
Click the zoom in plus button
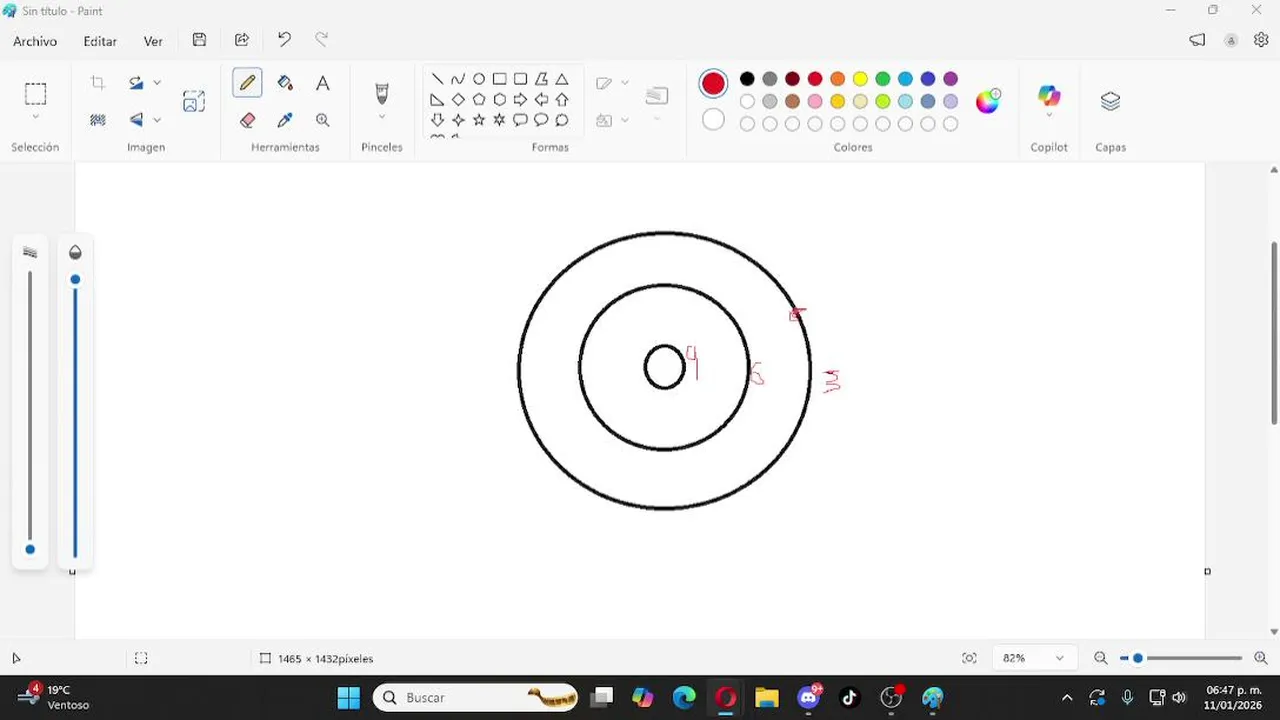point(1260,658)
